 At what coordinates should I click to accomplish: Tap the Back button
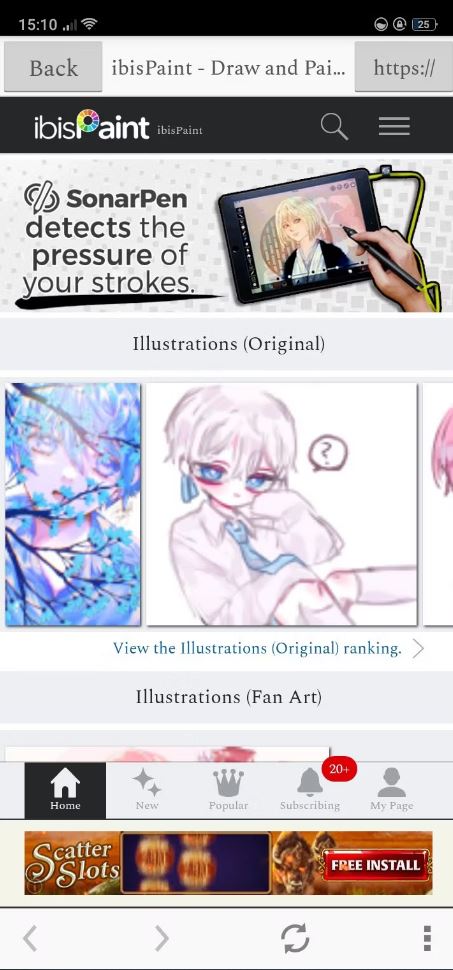[53, 67]
